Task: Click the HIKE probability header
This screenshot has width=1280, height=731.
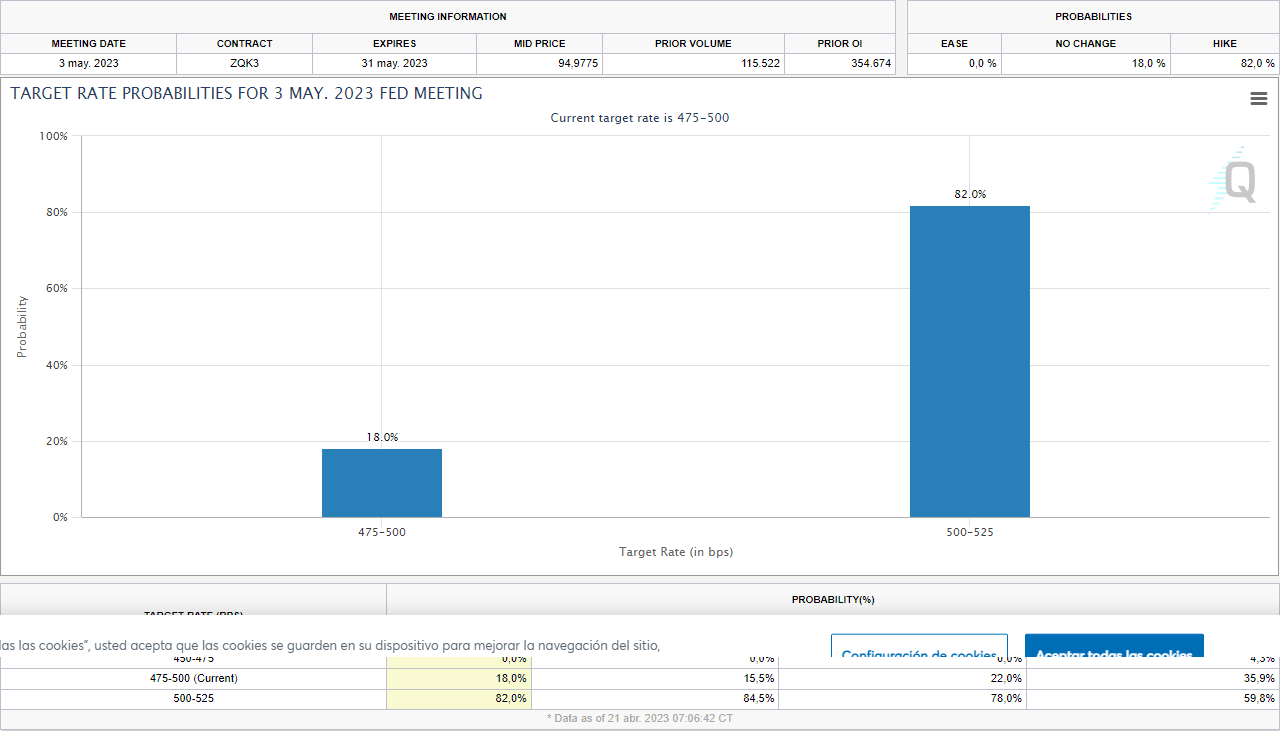Action: (x=1224, y=44)
